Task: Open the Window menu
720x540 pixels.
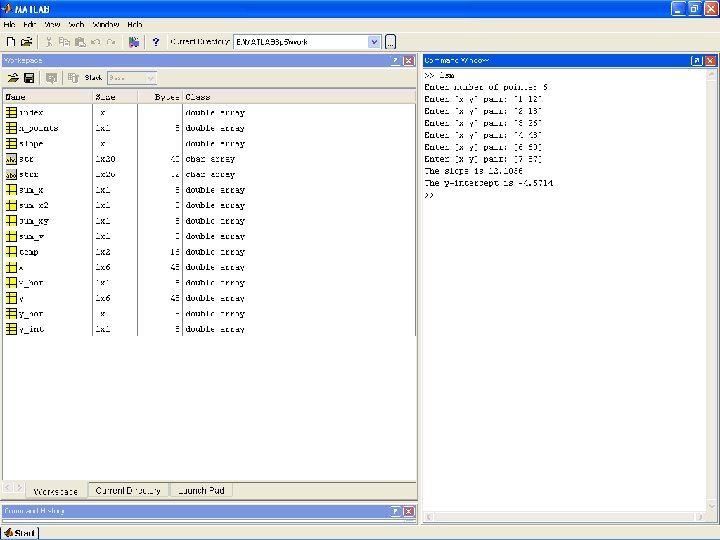Action: coord(106,24)
